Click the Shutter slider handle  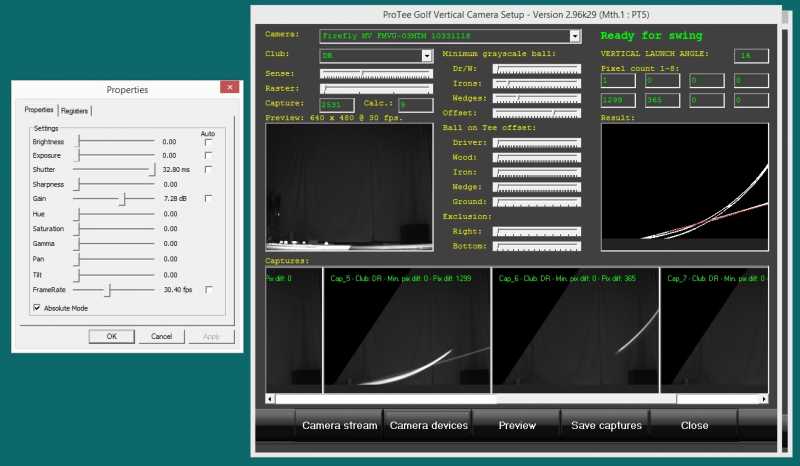[x=152, y=169]
